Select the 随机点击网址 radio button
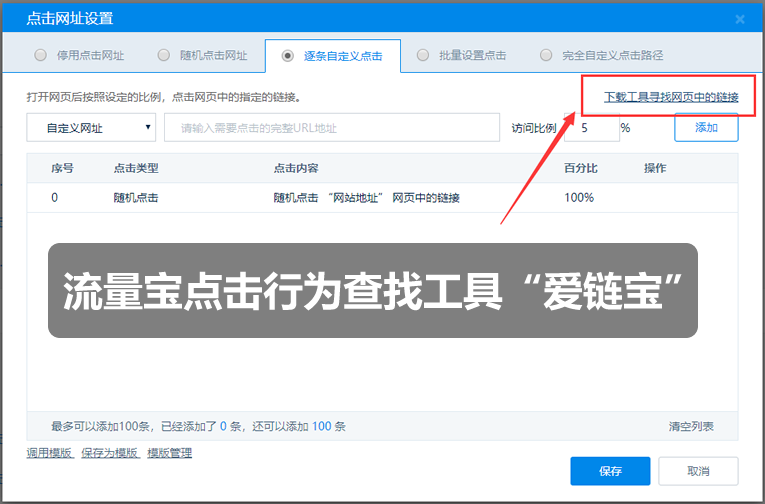765x504 pixels. (164, 55)
